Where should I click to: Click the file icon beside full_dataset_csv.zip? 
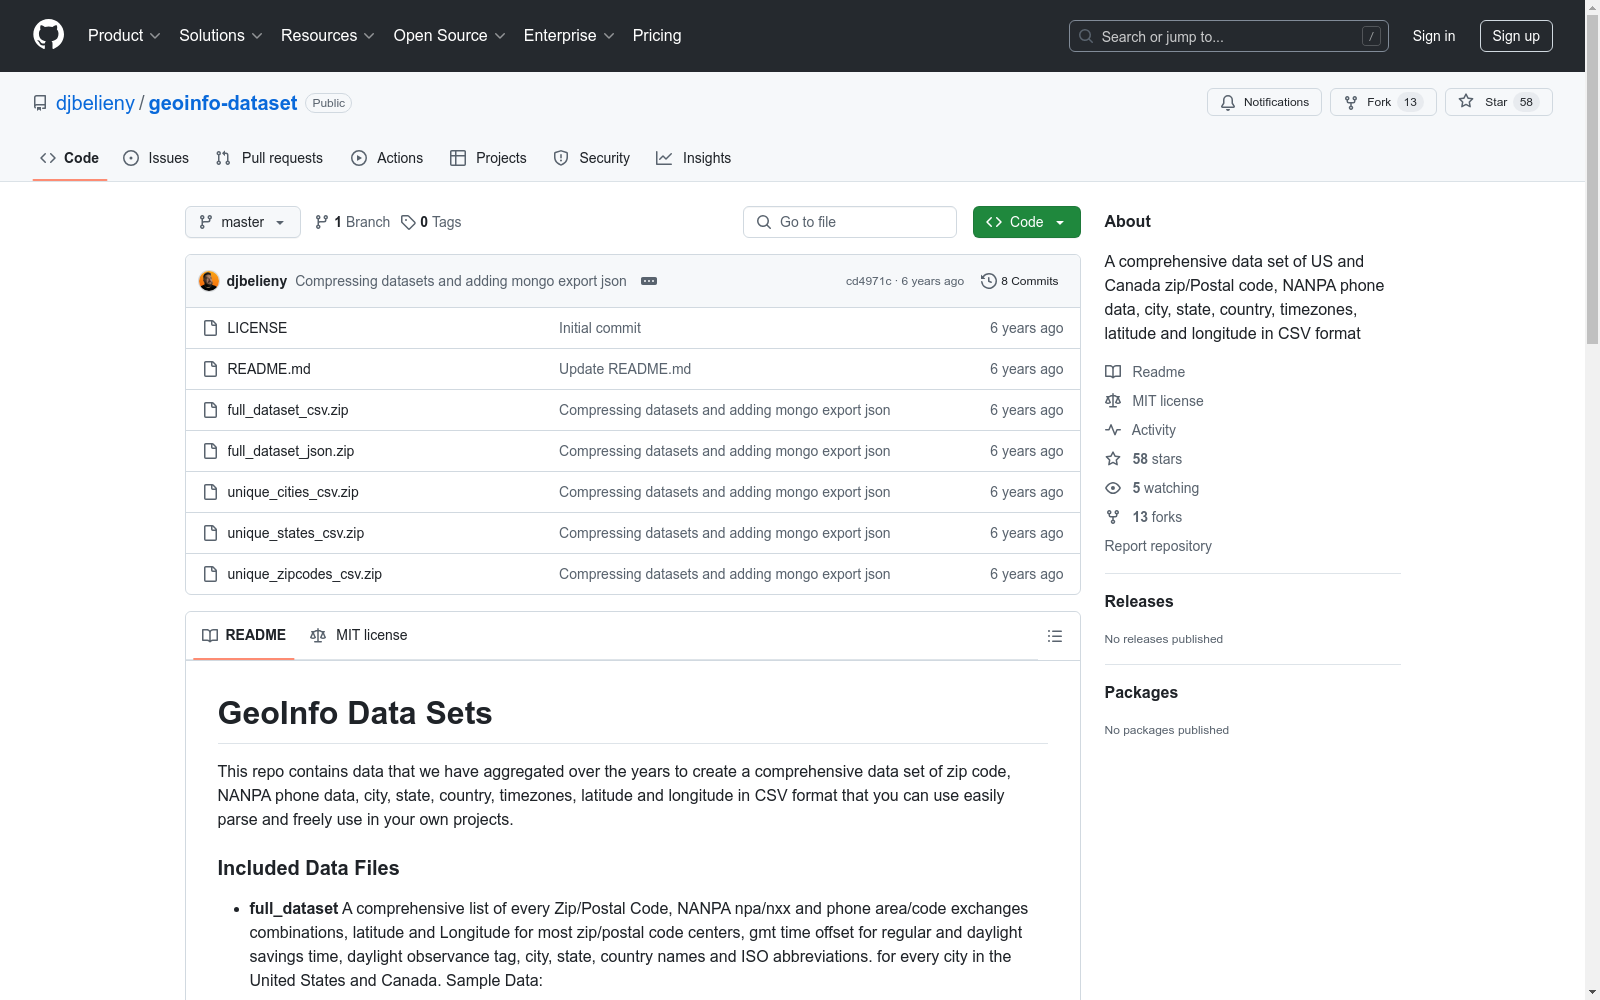210,410
